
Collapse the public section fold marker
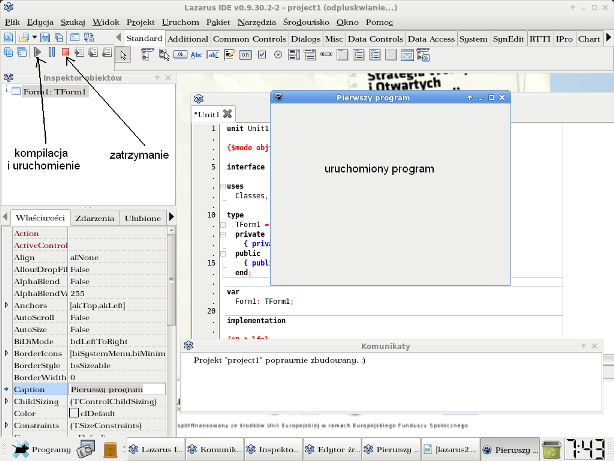[223, 254]
